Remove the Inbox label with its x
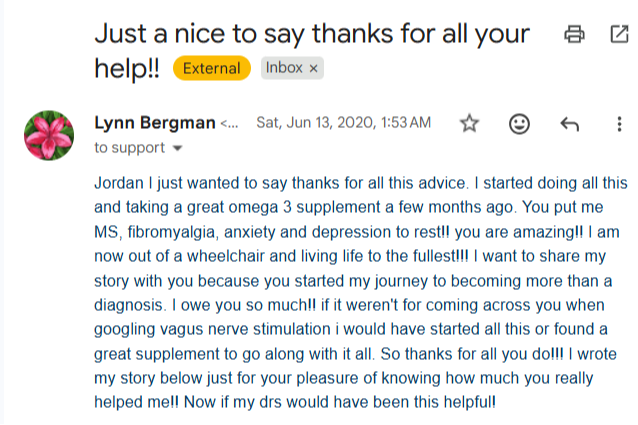The height and width of the screenshot is (425, 638). tap(313, 68)
